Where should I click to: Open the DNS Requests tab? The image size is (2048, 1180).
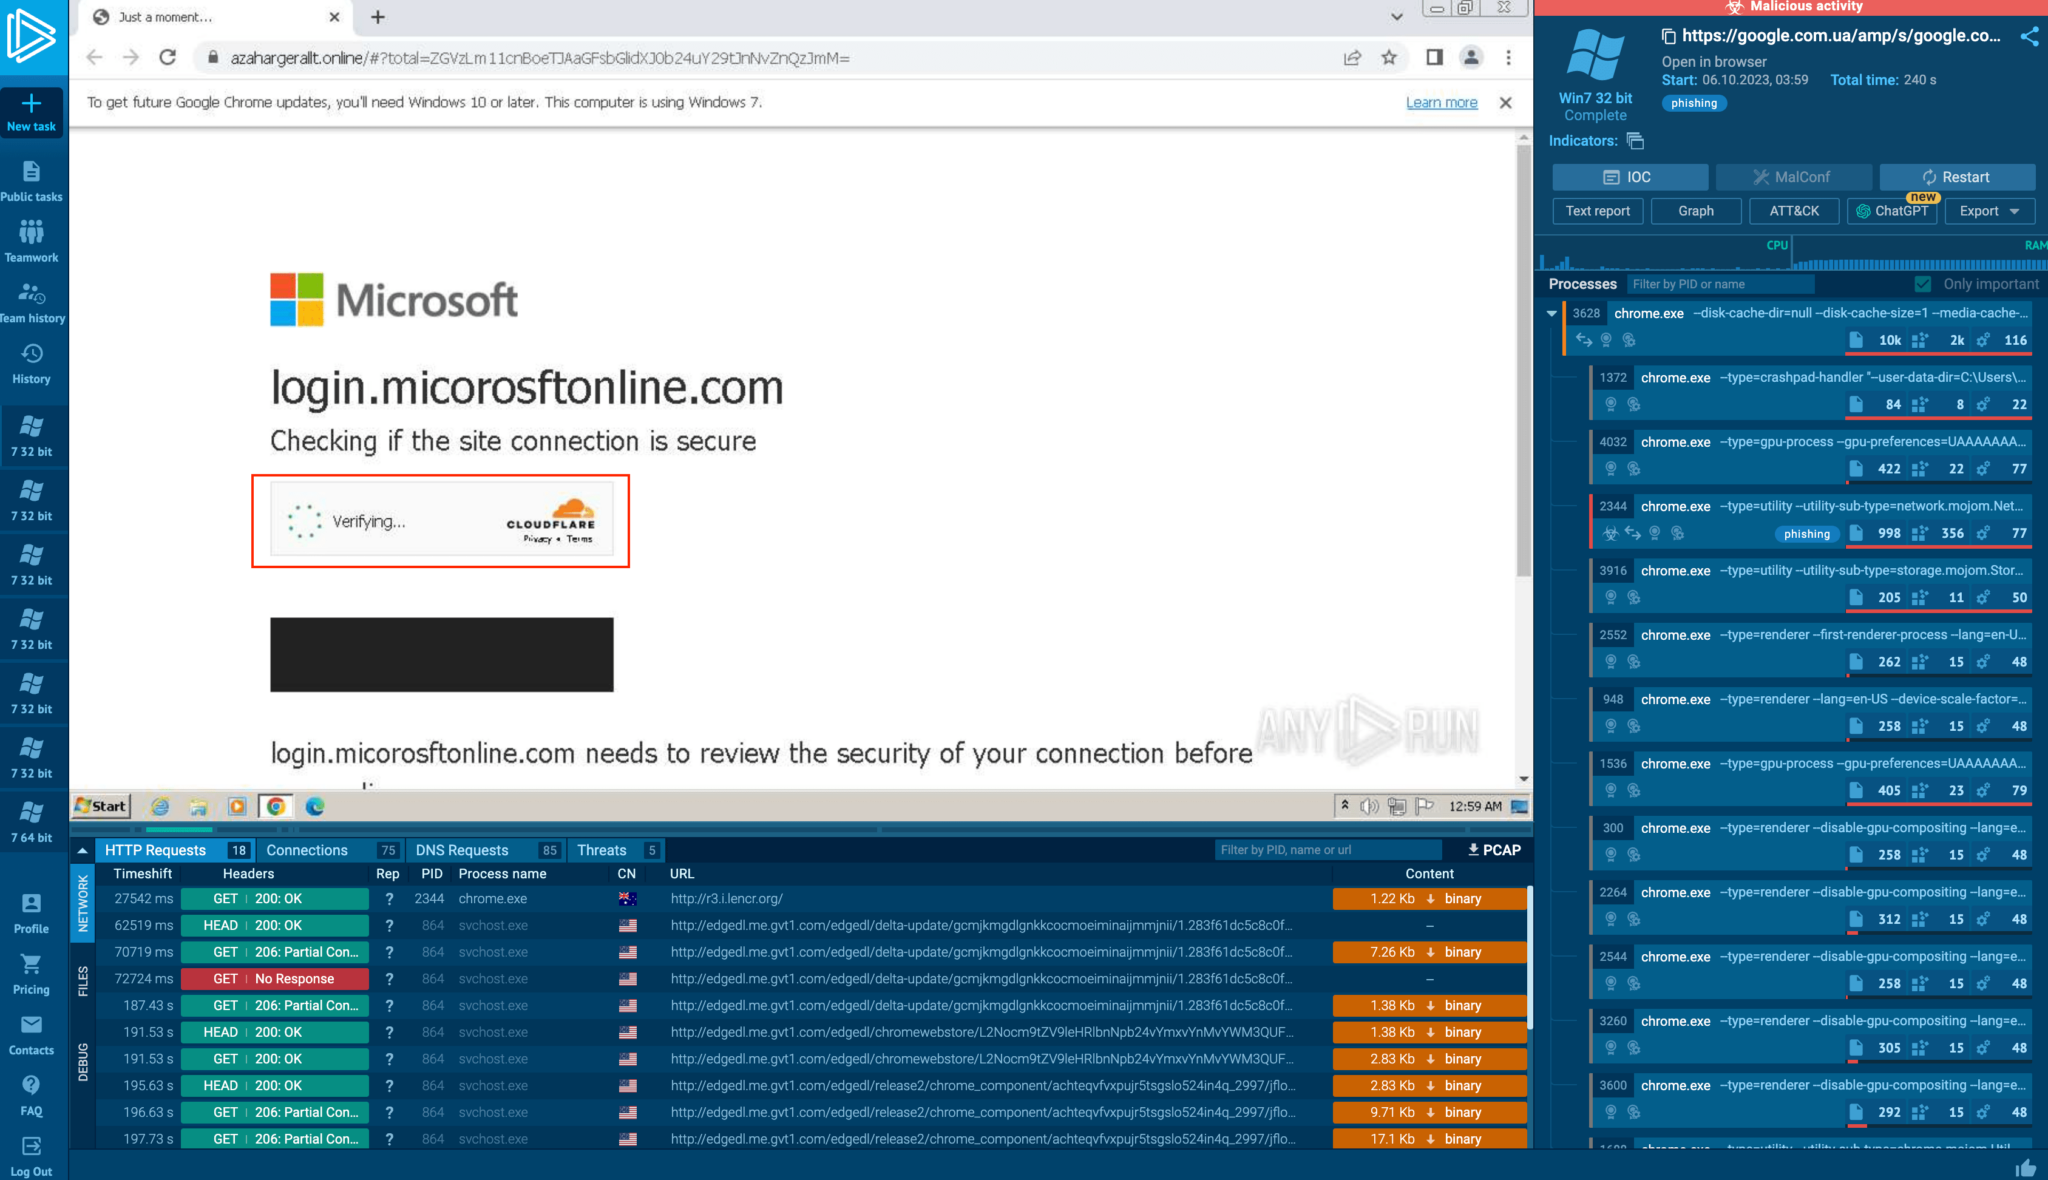click(x=462, y=850)
